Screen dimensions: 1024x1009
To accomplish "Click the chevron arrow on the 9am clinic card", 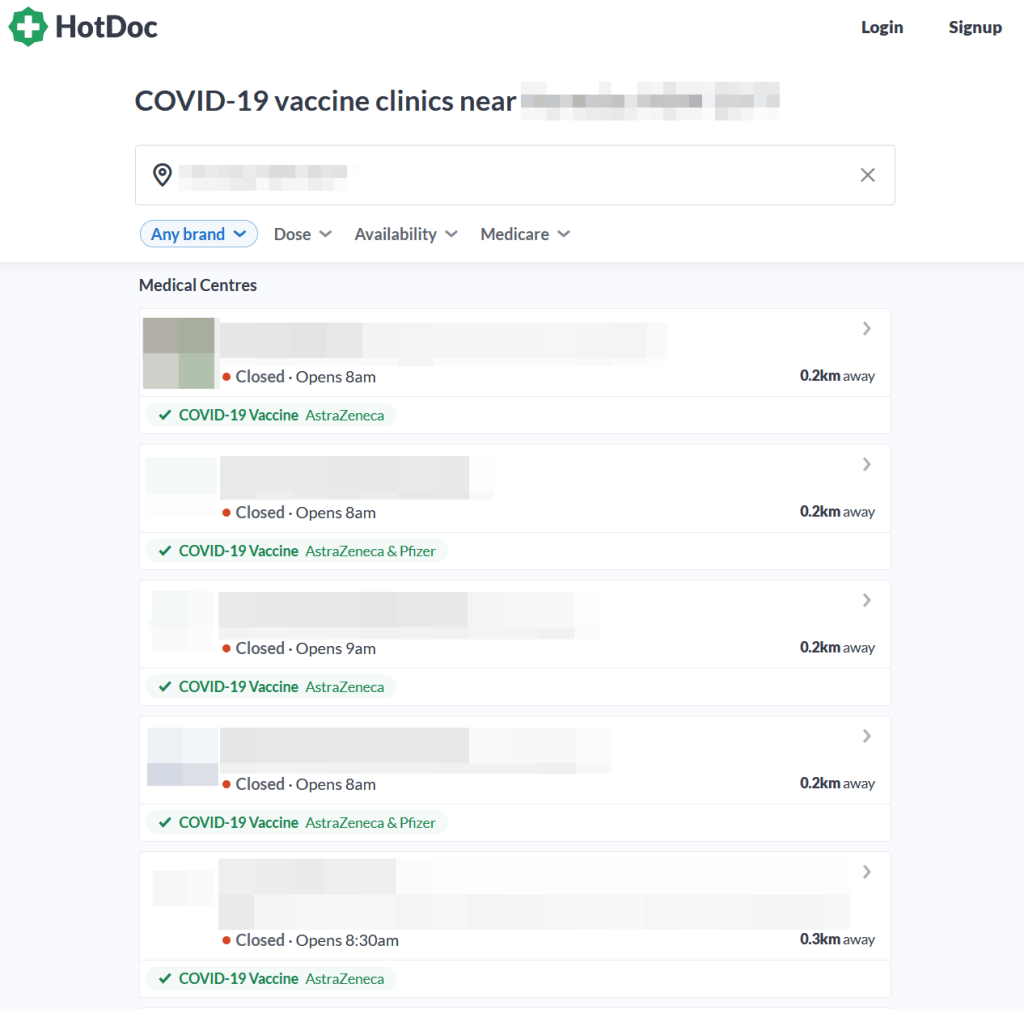I will (866, 601).
